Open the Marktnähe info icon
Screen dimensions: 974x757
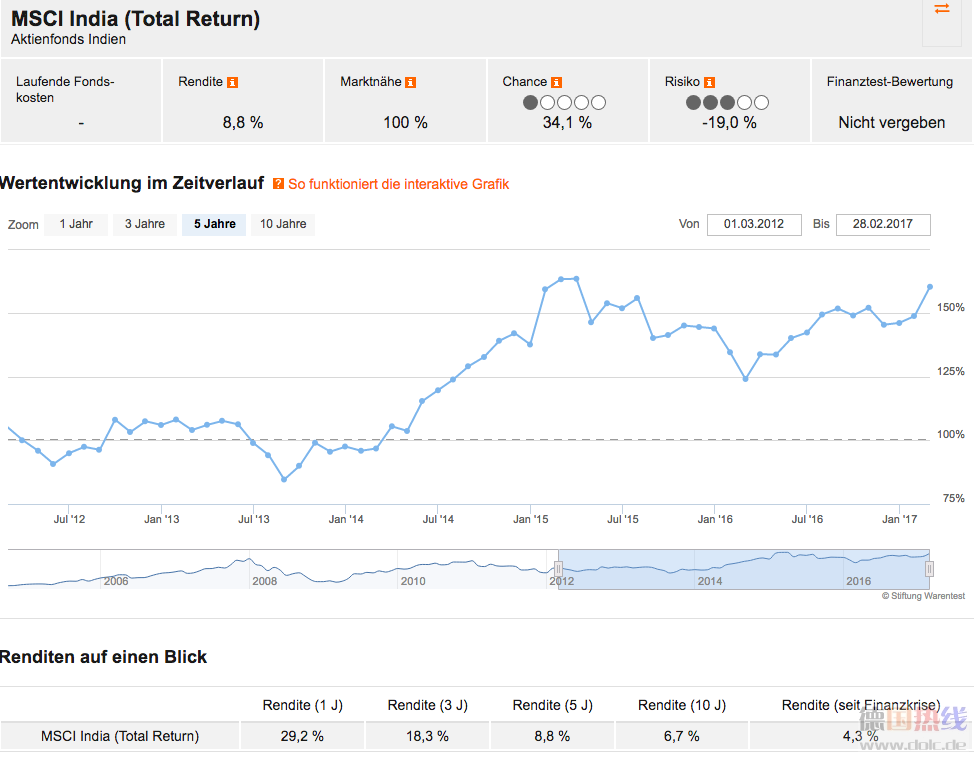(411, 83)
